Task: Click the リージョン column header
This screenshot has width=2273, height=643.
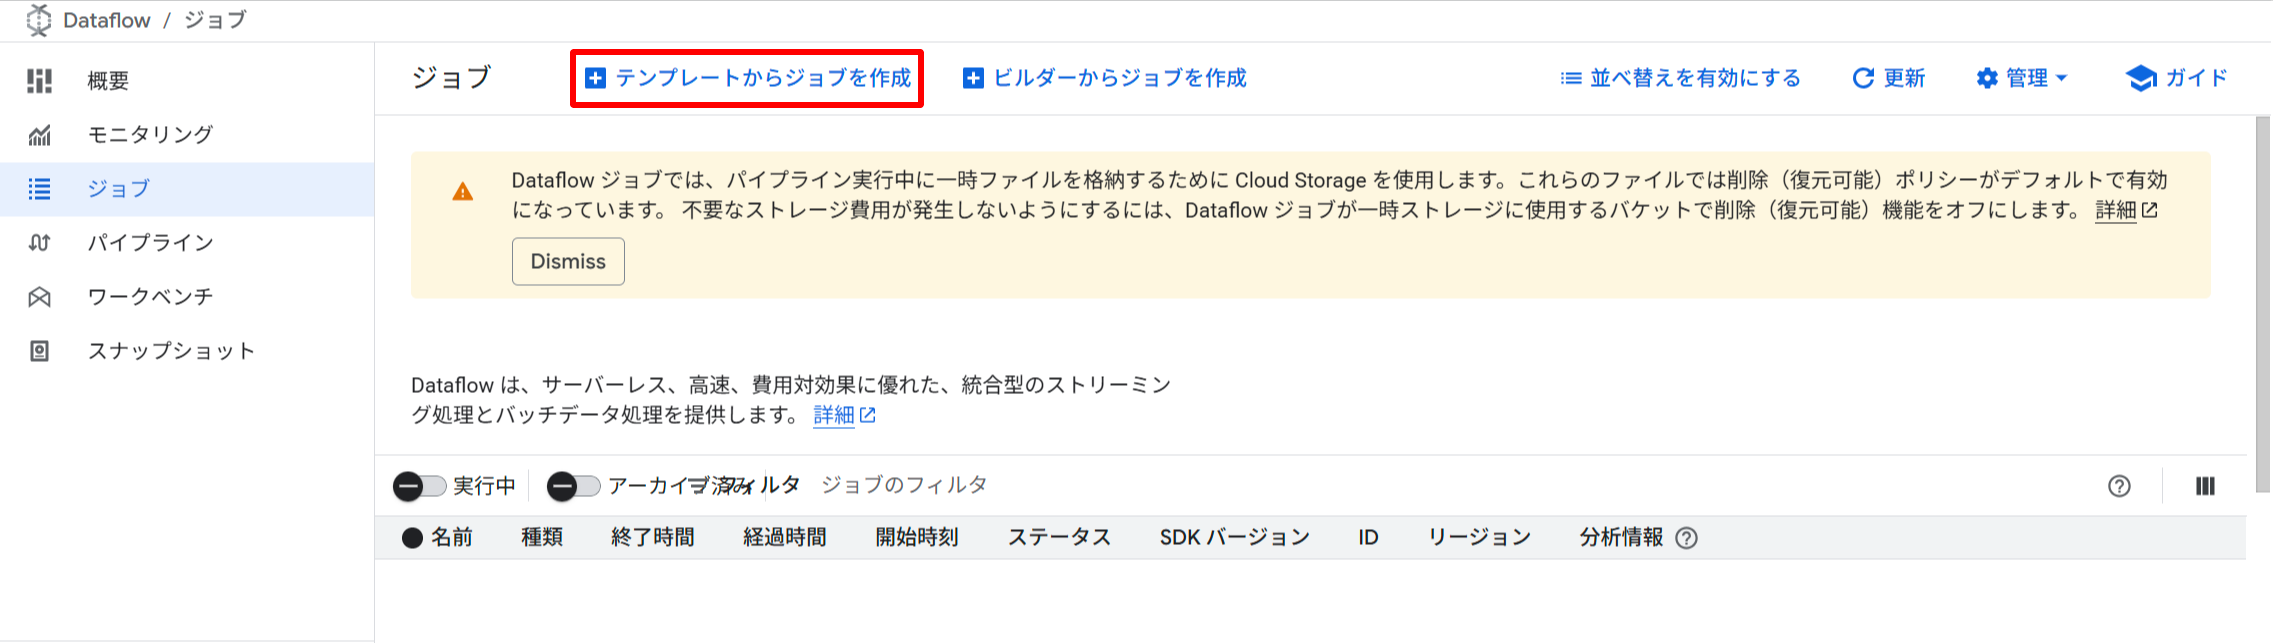Action: [1479, 538]
